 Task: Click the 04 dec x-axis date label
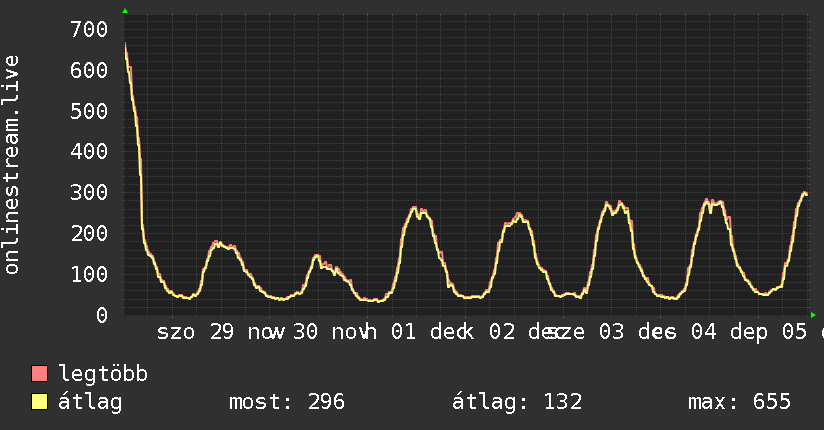(x=729, y=333)
